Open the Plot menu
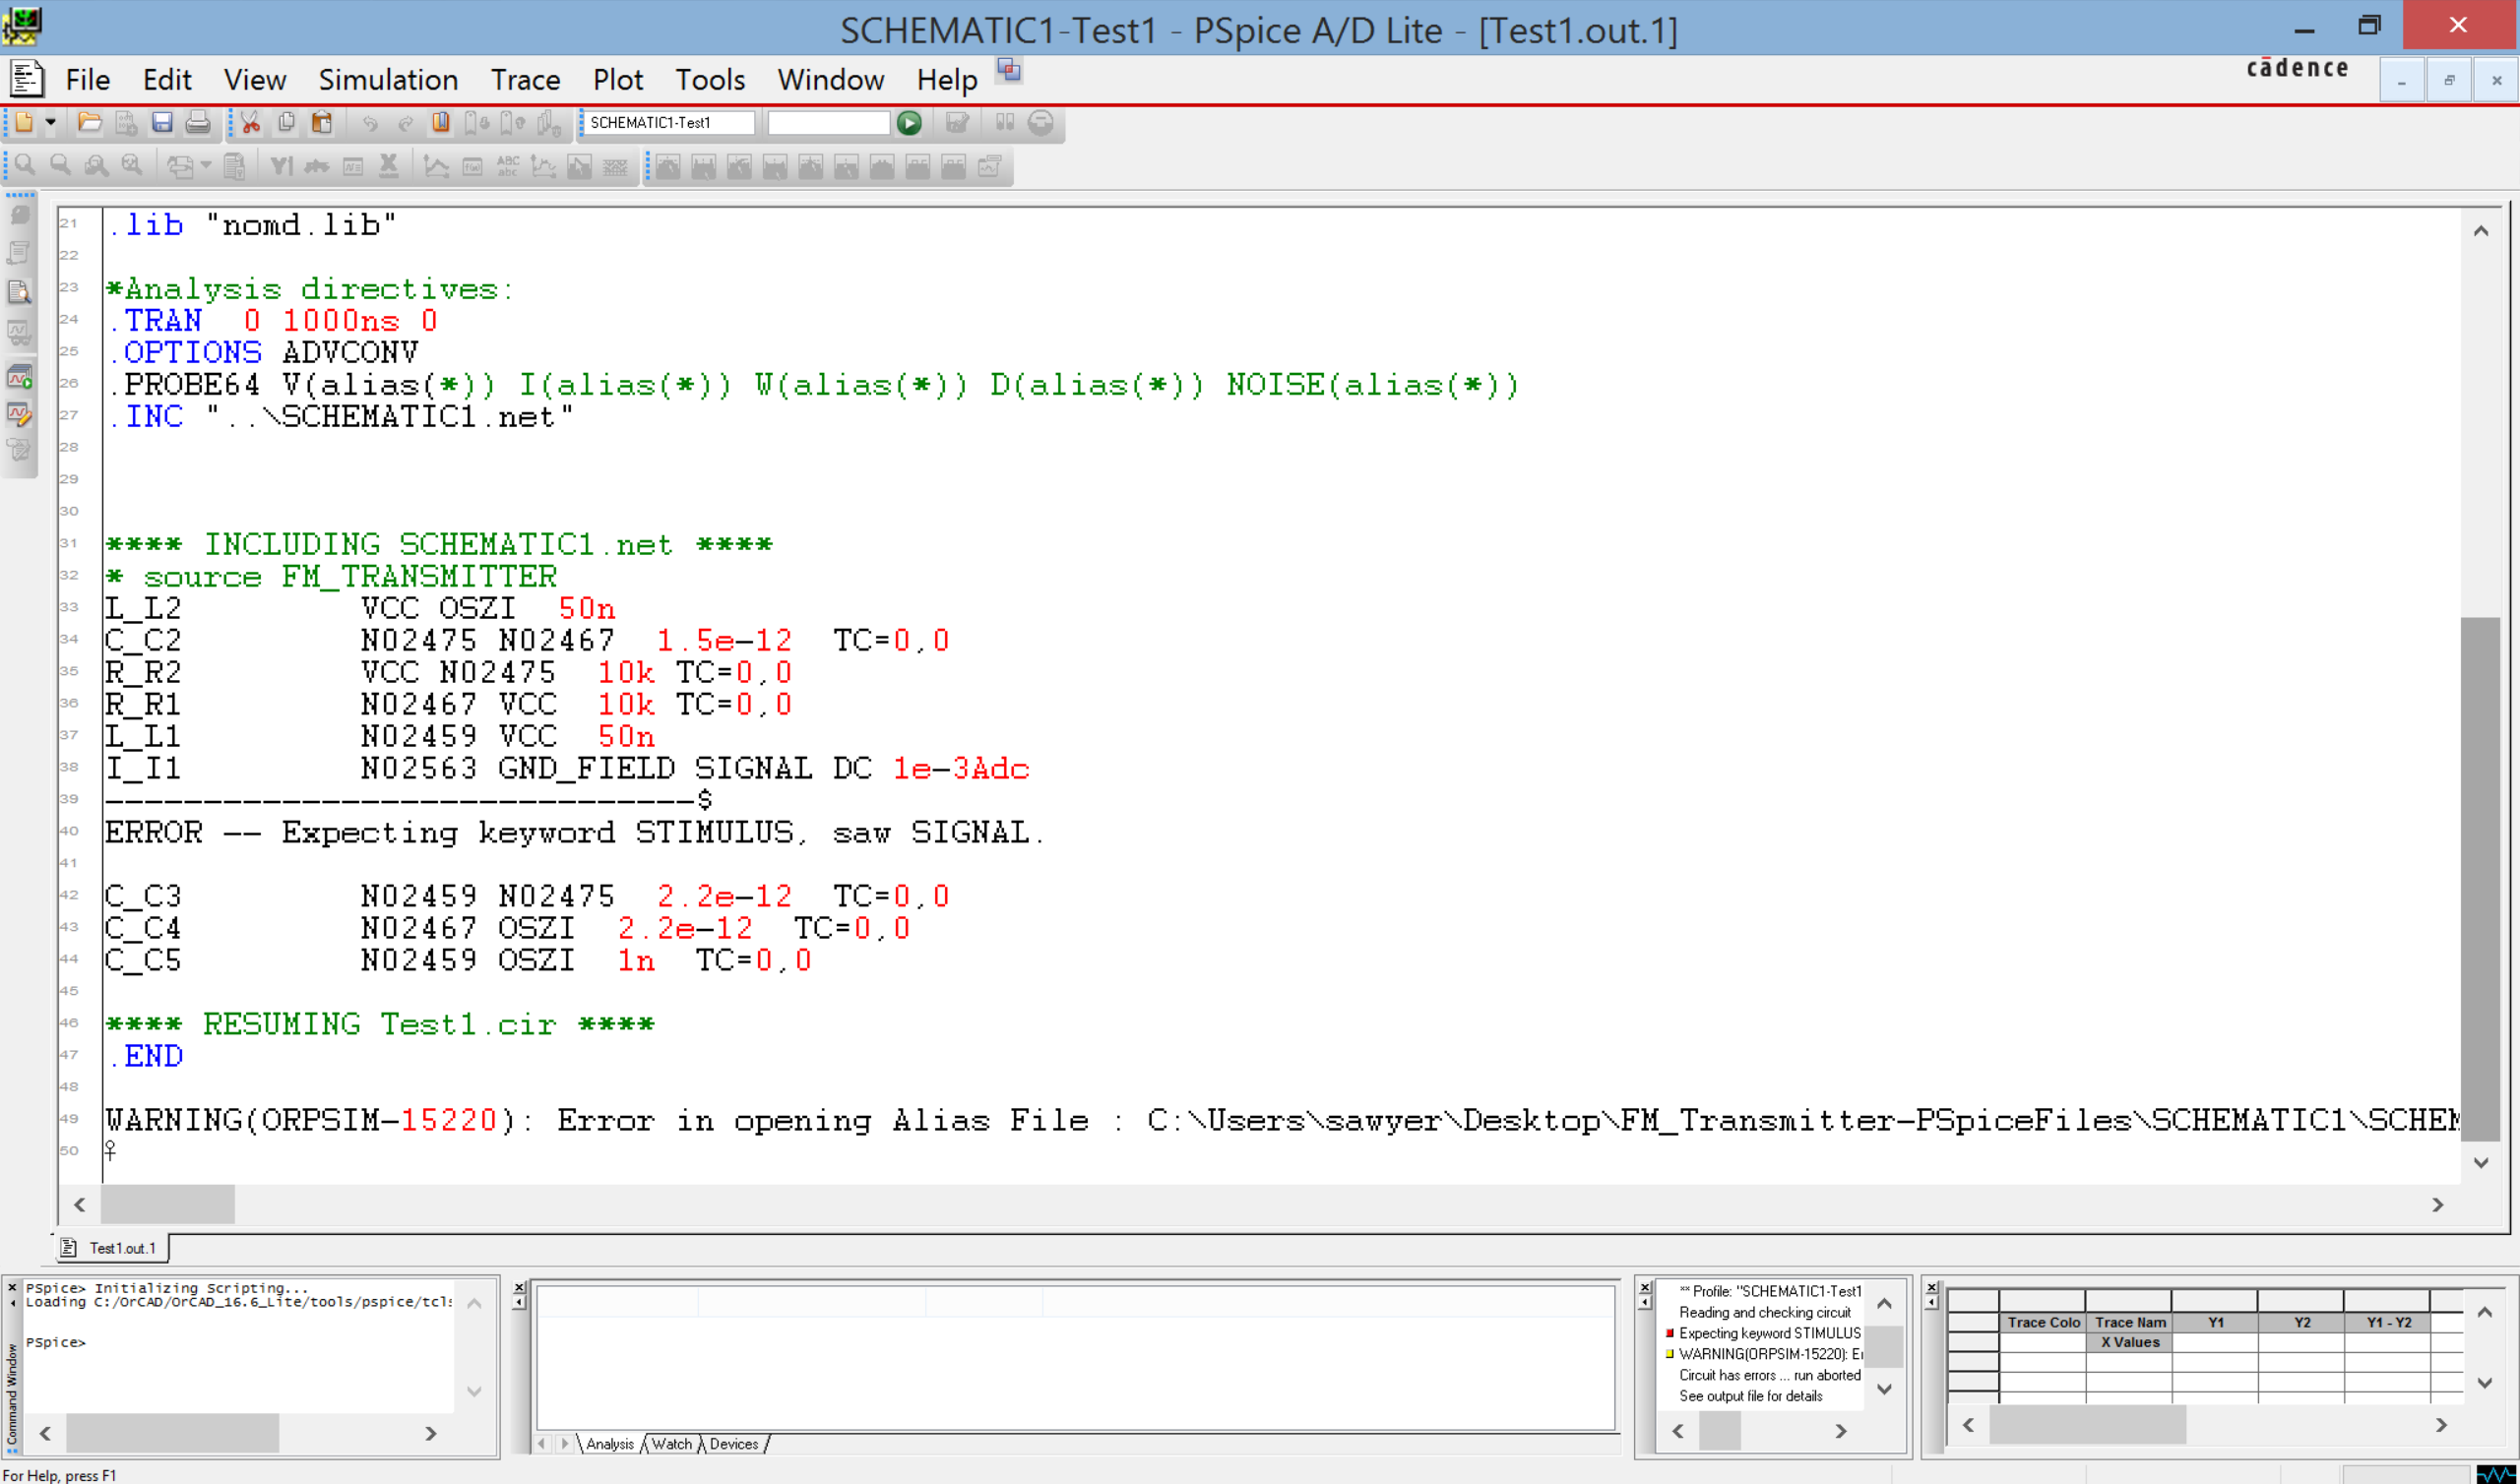Screen dimensions: 2520x1484 617,80
